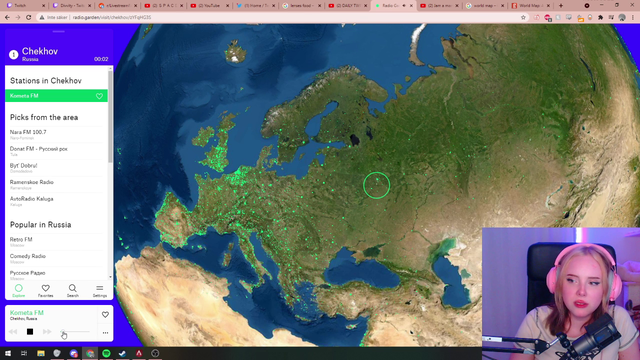Open the Windows Start menu
This screenshot has height=360, width=640.
[x=8, y=353]
